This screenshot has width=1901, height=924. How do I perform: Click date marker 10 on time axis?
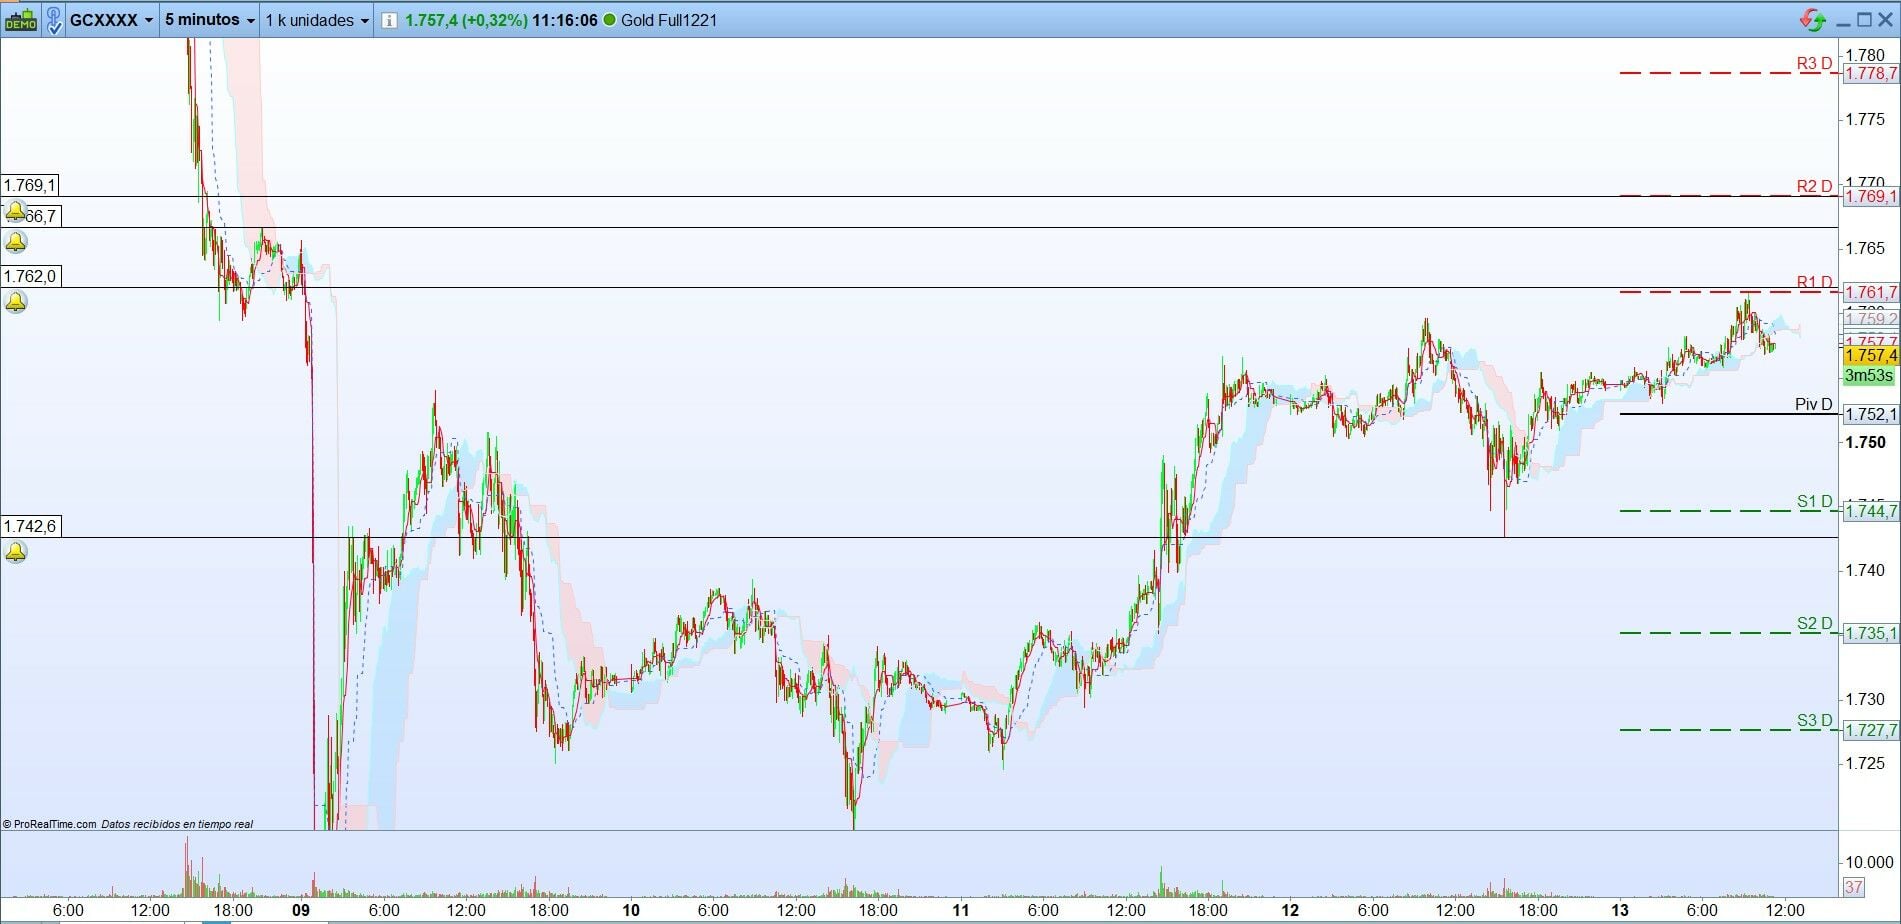click(x=631, y=910)
